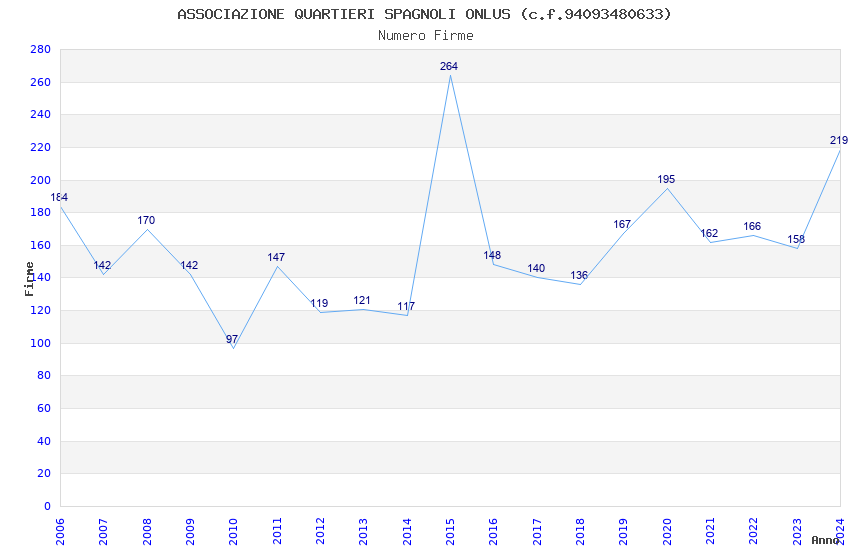The height and width of the screenshot is (550, 850).
Task: Select the peak data label 264
Action: (449, 66)
